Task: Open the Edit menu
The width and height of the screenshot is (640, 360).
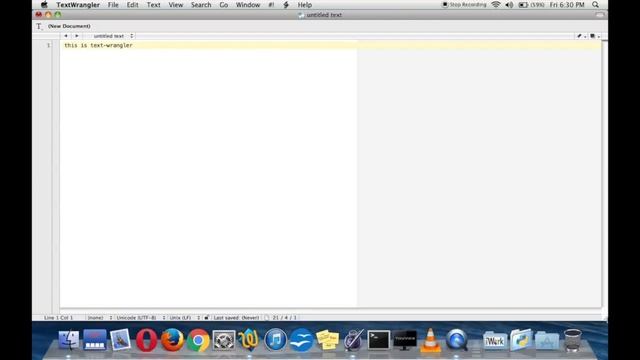Action: tap(132, 5)
